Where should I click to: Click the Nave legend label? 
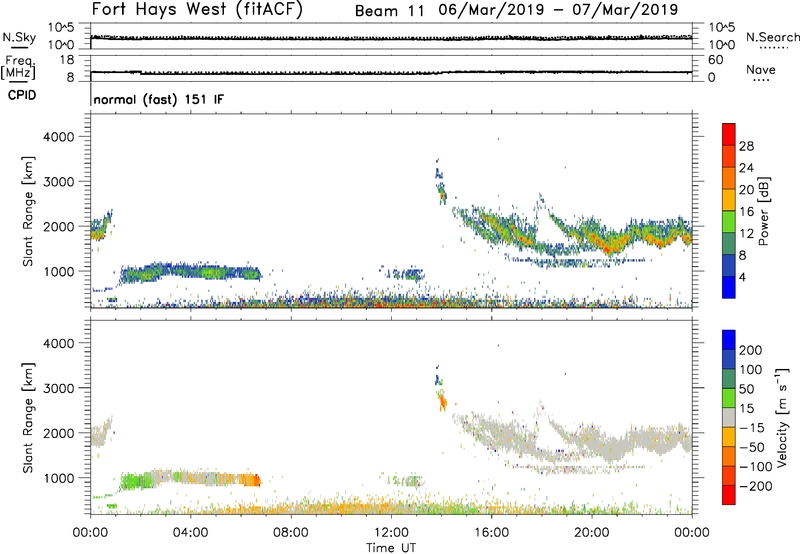761,70
